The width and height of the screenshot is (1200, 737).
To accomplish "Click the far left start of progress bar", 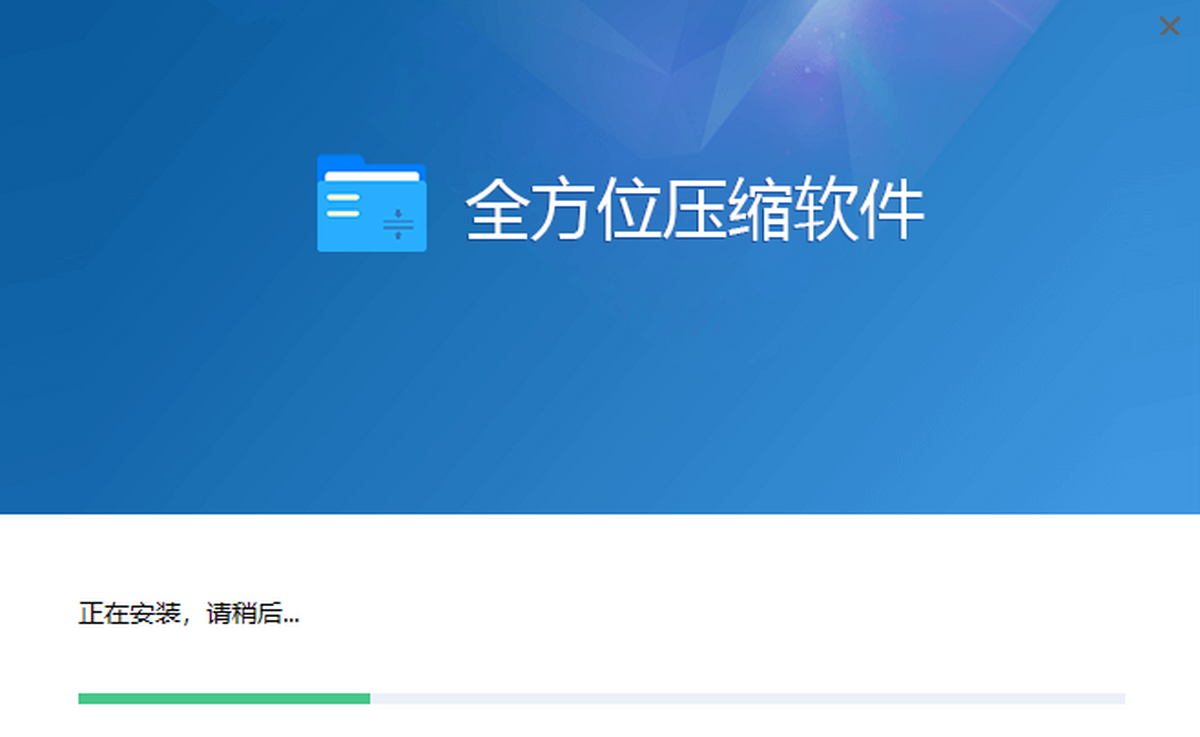I will pyautogui.click(x=81, y=698).
